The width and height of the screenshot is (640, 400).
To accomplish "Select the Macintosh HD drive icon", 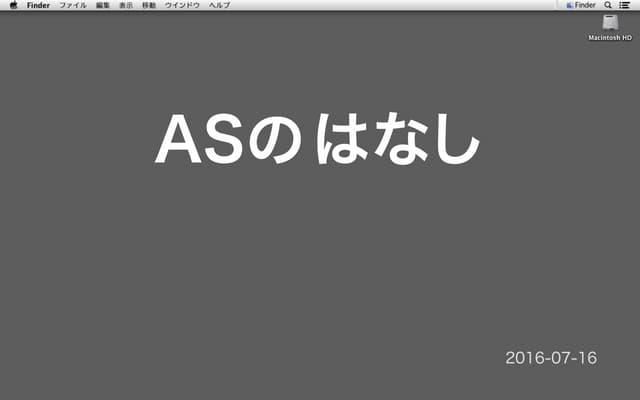I will pyautogui.click(x=610, y=22).
